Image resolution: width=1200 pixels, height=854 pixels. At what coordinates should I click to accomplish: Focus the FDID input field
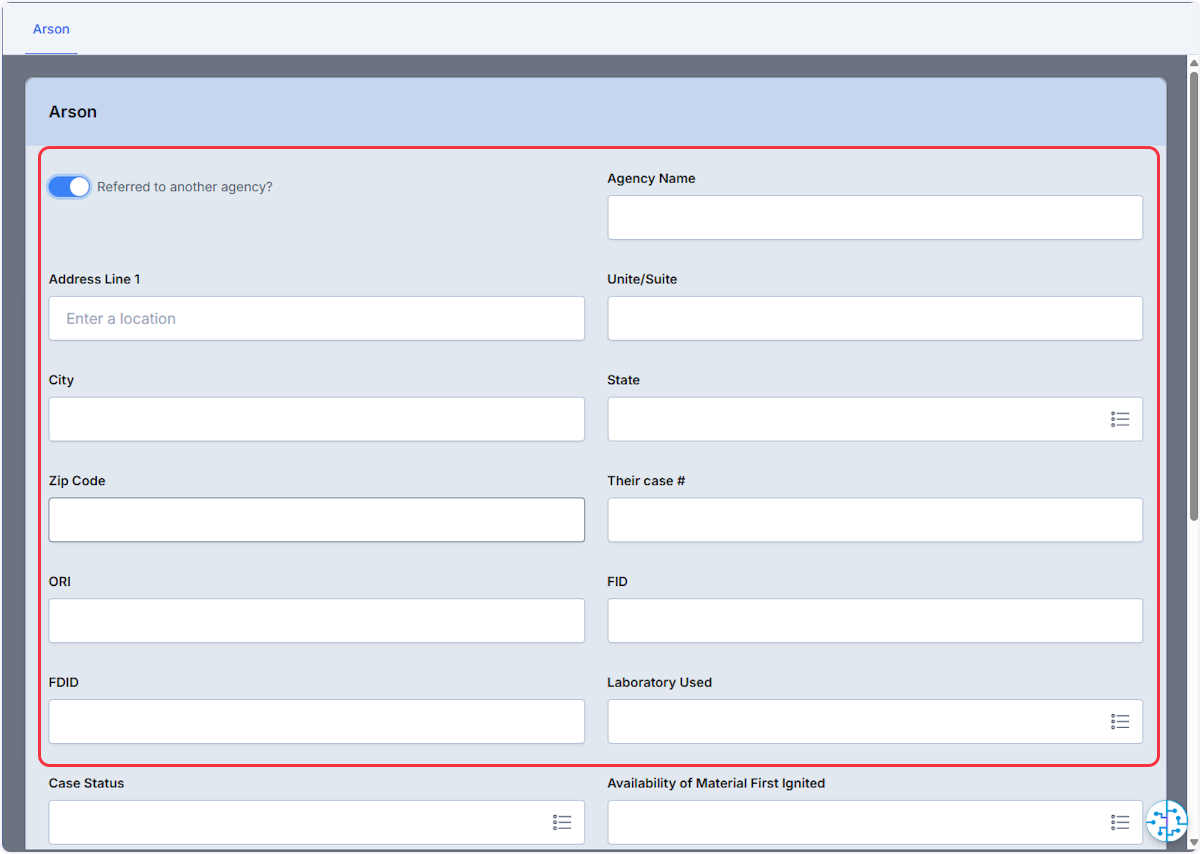tap(316, 721)
